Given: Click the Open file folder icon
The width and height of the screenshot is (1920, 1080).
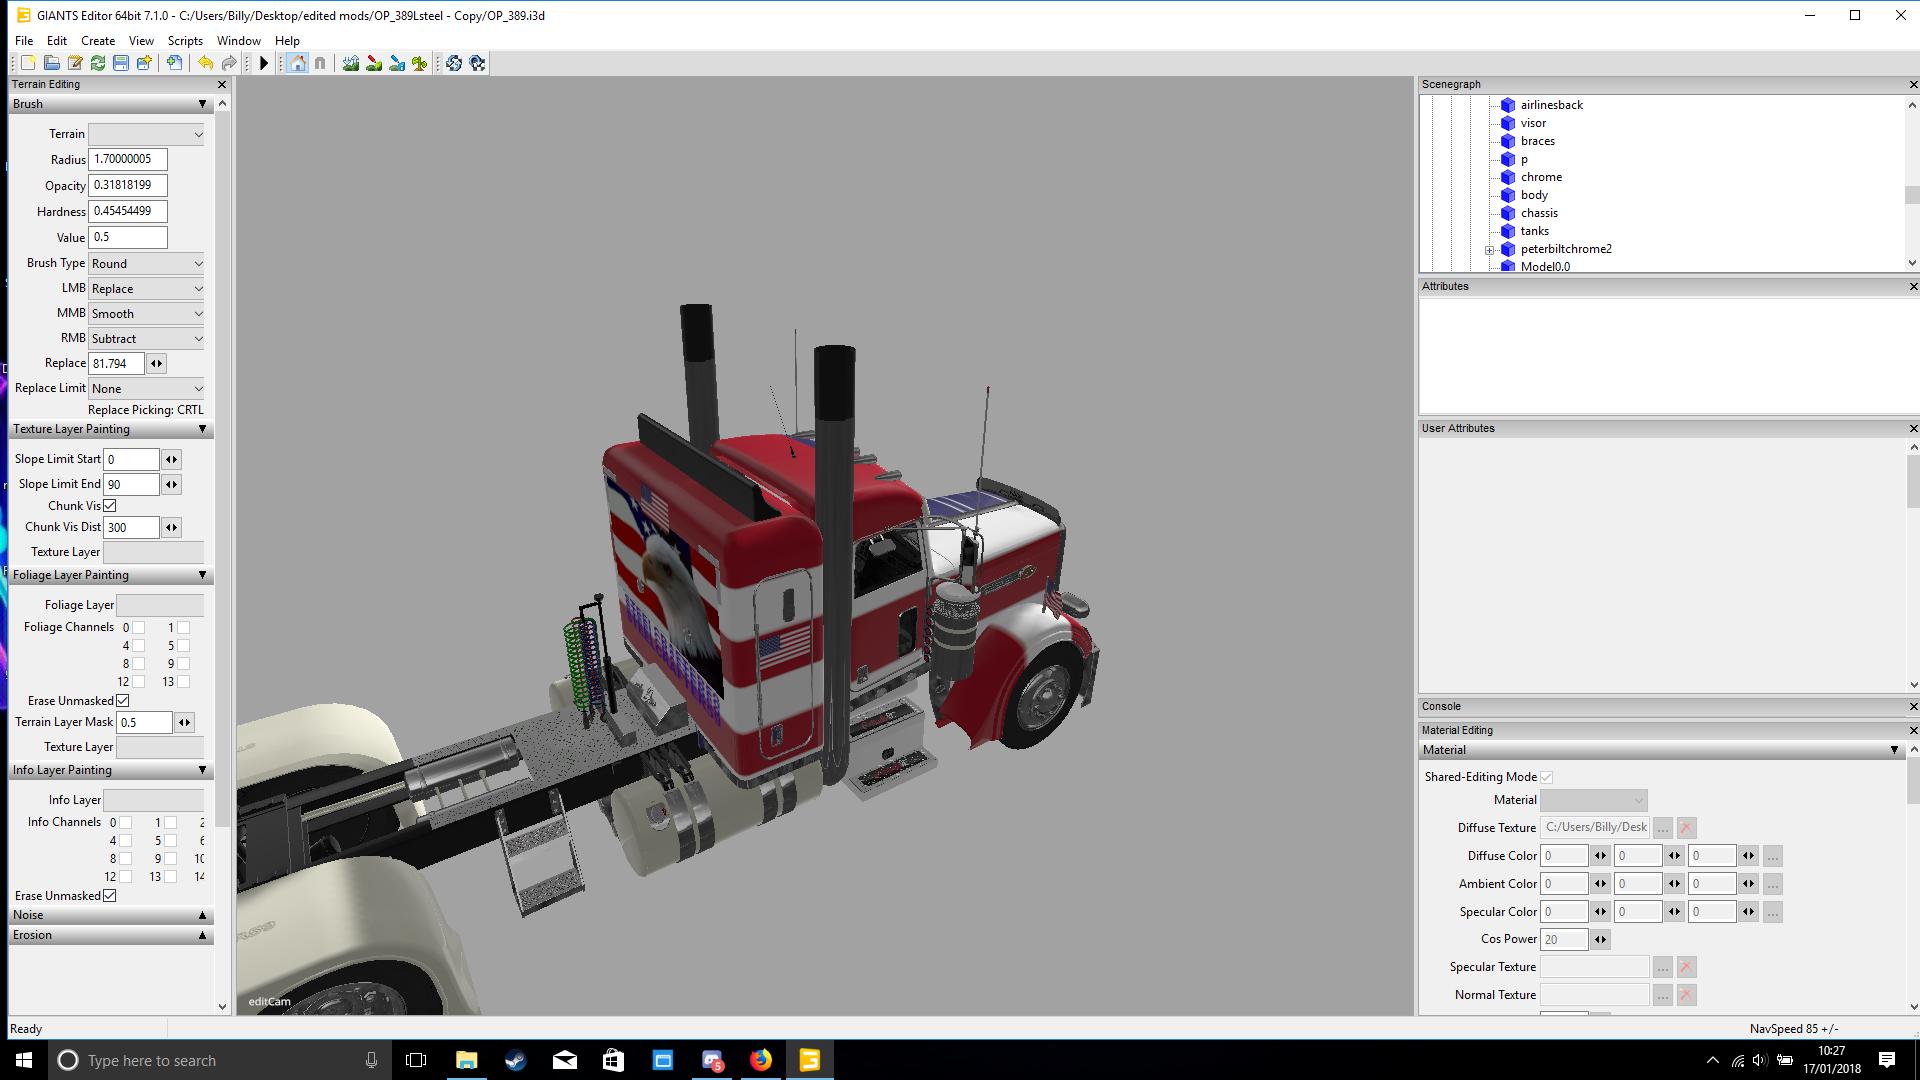Looking at the screenshot, I should tap(51, 63).
